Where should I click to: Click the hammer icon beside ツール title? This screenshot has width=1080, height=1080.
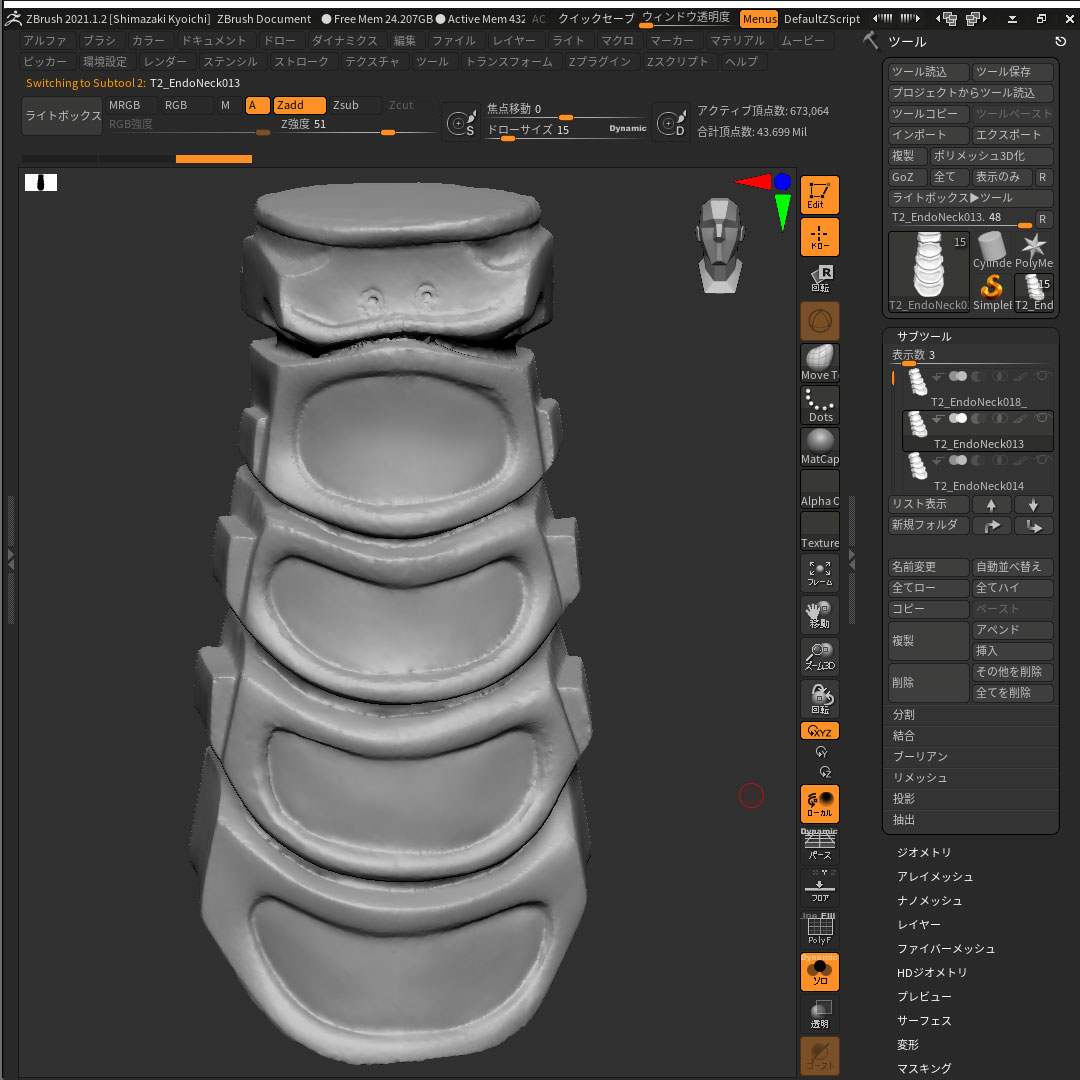(x=871, y=41)
